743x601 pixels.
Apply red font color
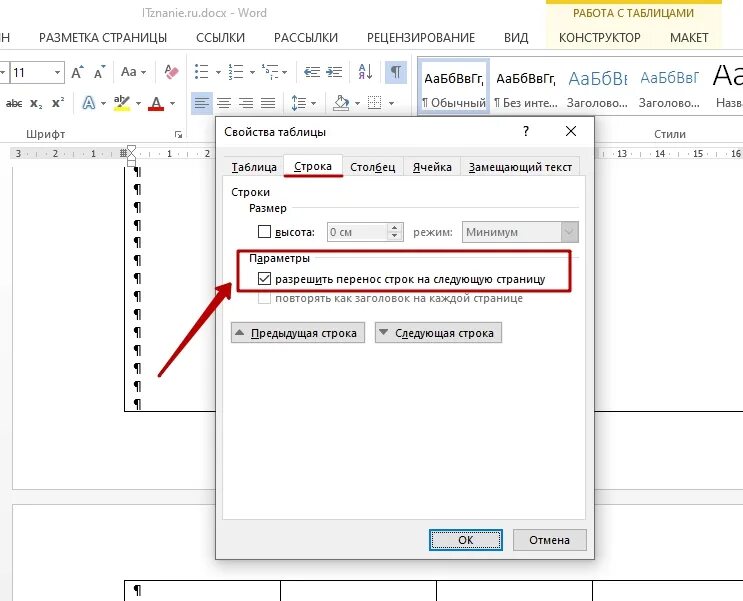coord(156,103)
